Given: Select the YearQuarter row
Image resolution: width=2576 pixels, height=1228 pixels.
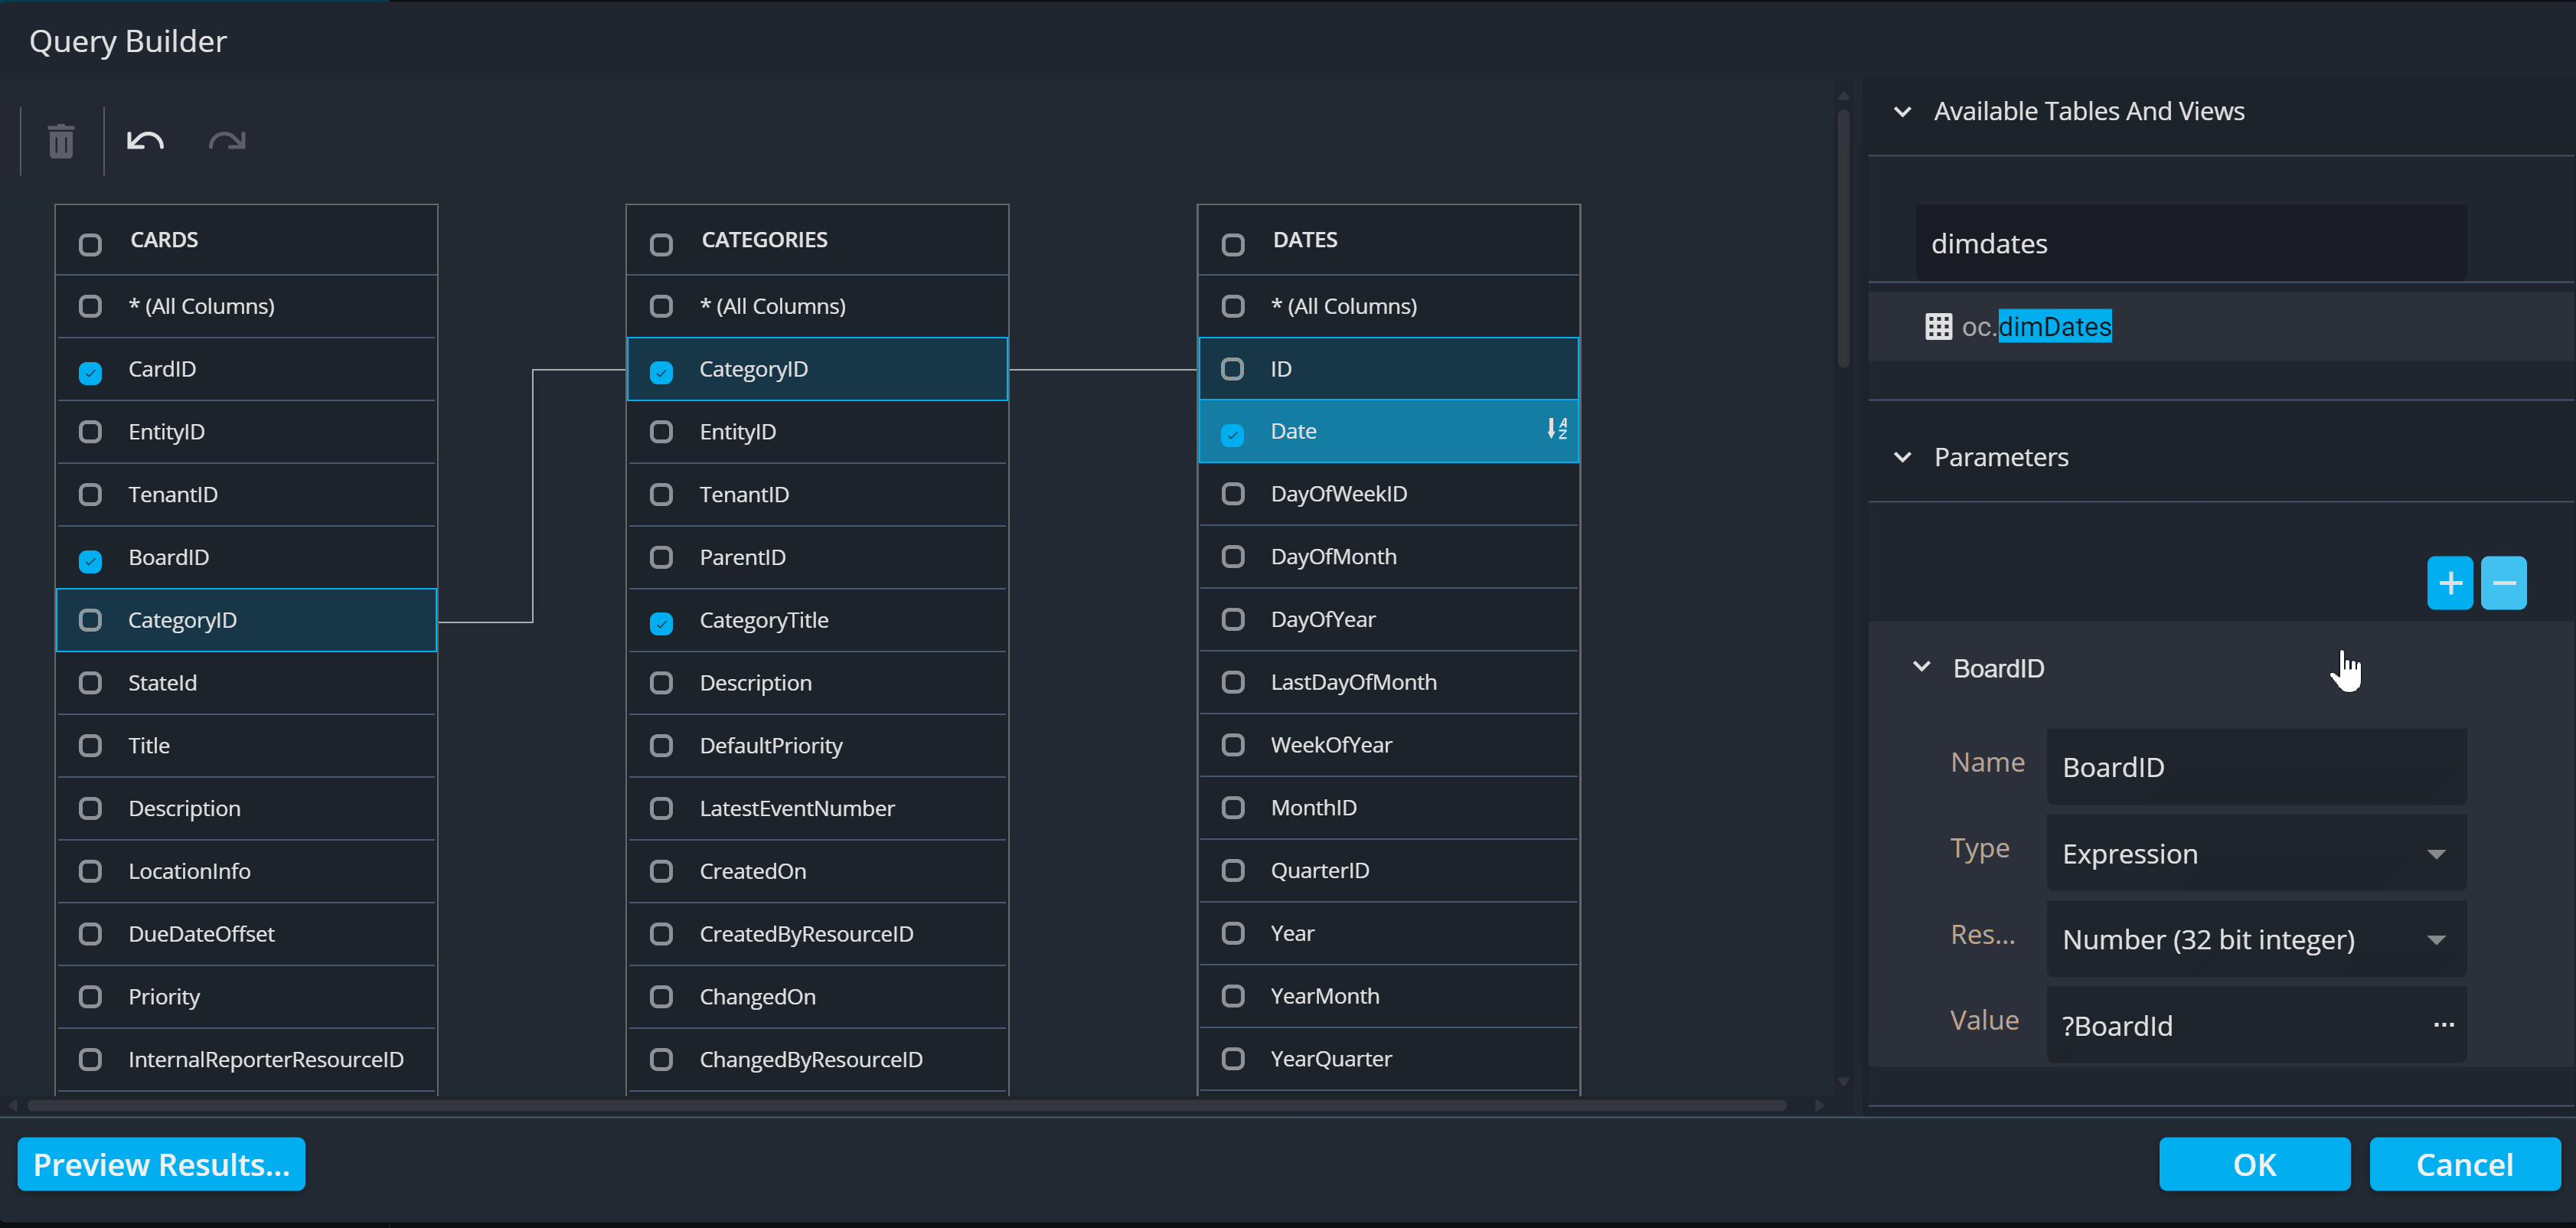Looking at the screenshot, I should click(1388, 1059).
